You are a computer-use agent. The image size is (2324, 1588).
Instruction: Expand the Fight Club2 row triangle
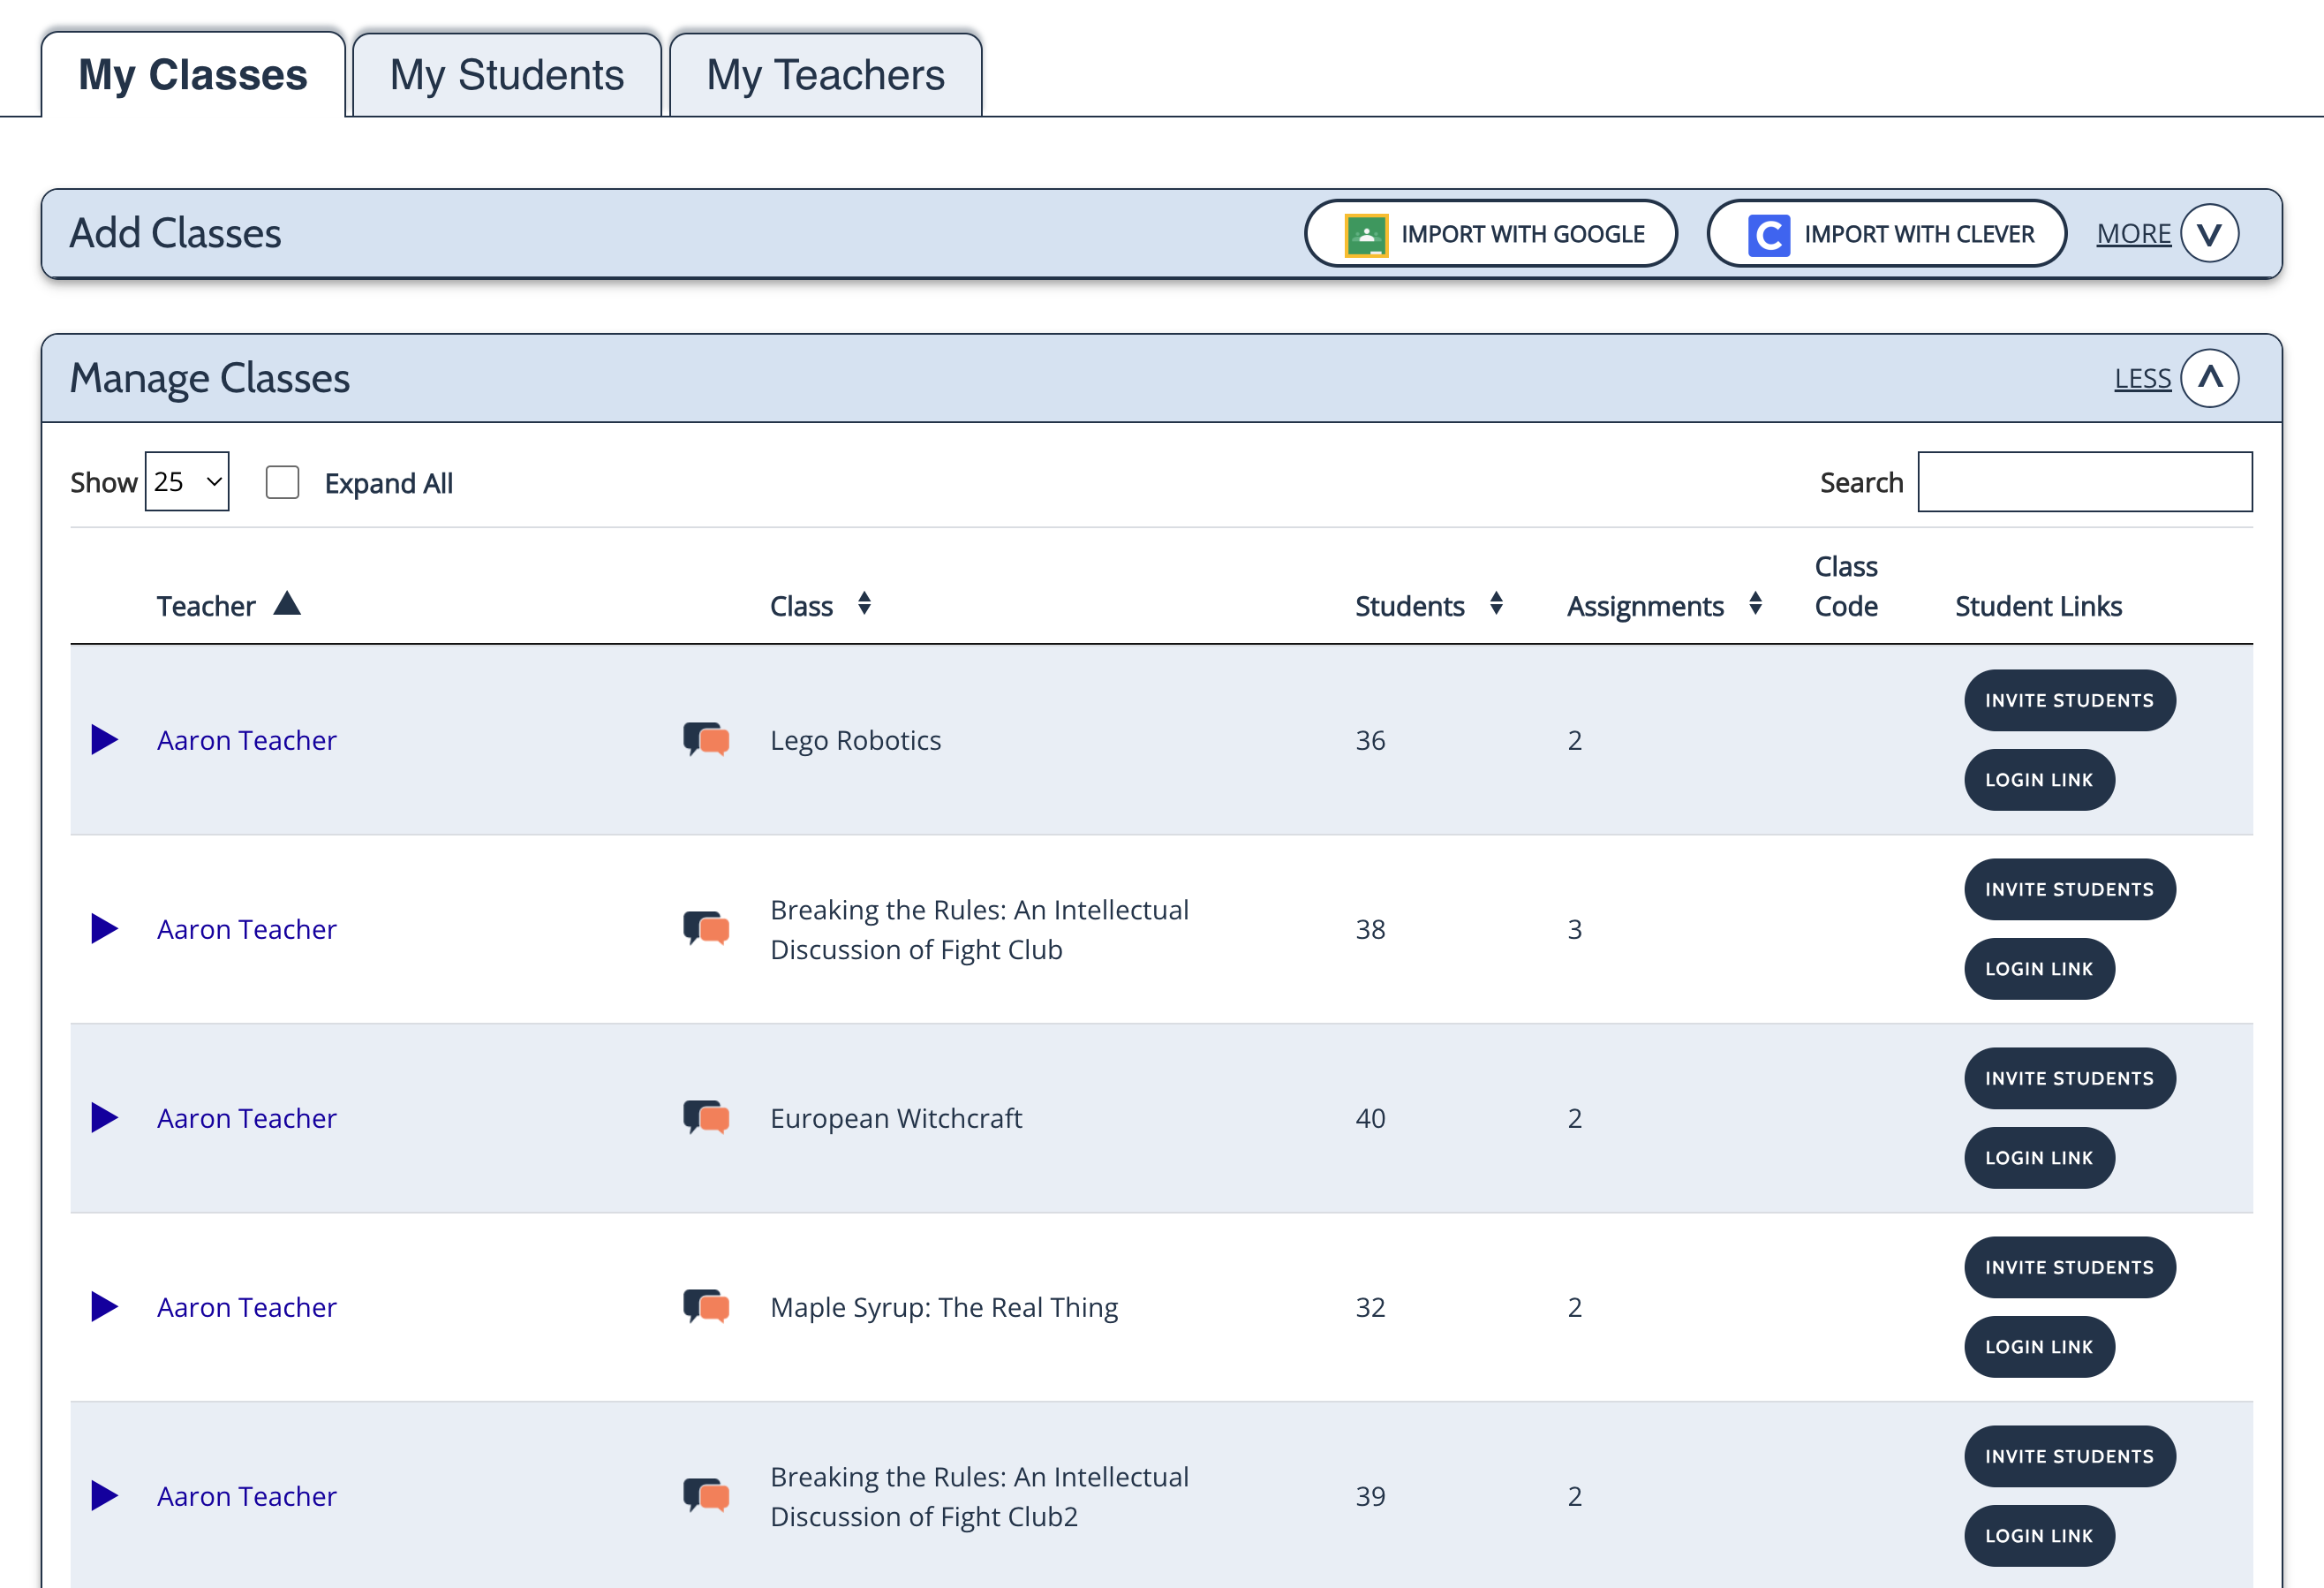coord(104,1496)
